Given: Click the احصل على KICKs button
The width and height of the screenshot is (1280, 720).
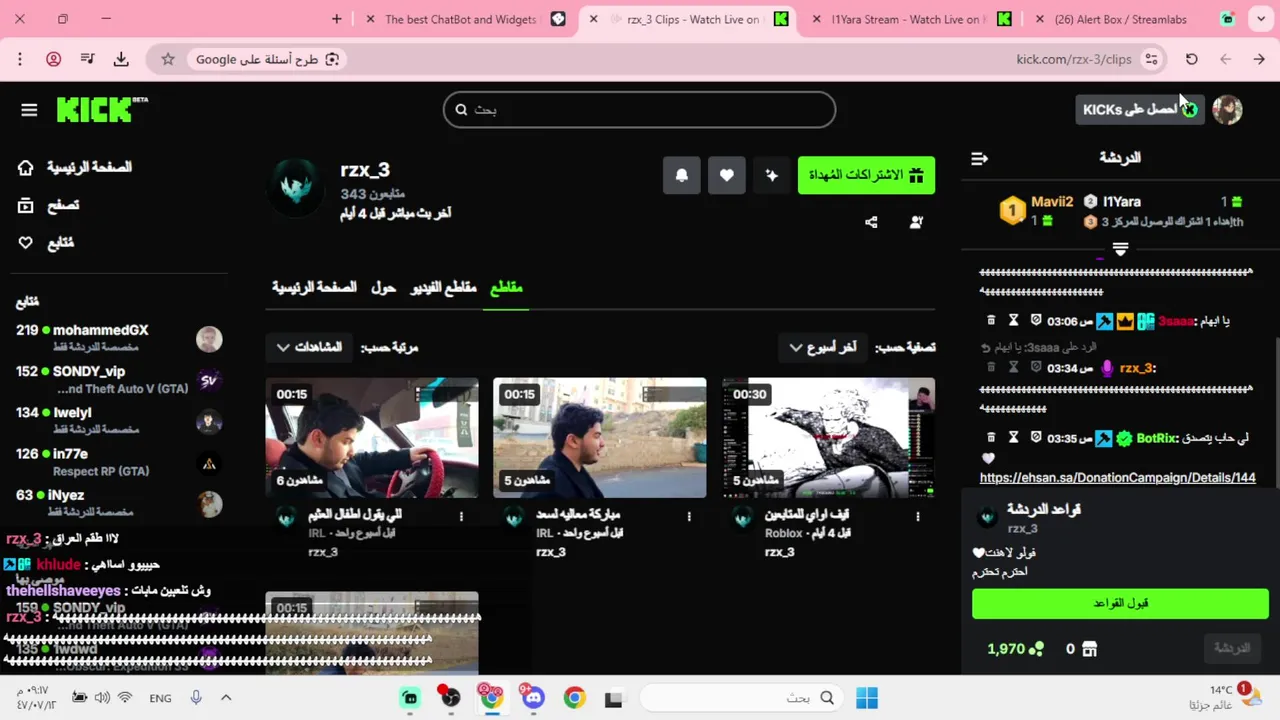Looking at the screenshot, I should coord(1140,109).
